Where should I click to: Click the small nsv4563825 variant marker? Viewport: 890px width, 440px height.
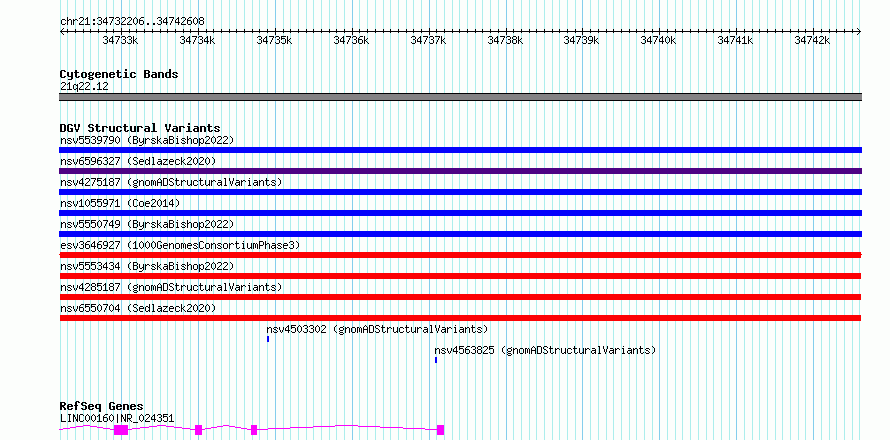pyautogui.click(x=436, y=360)
